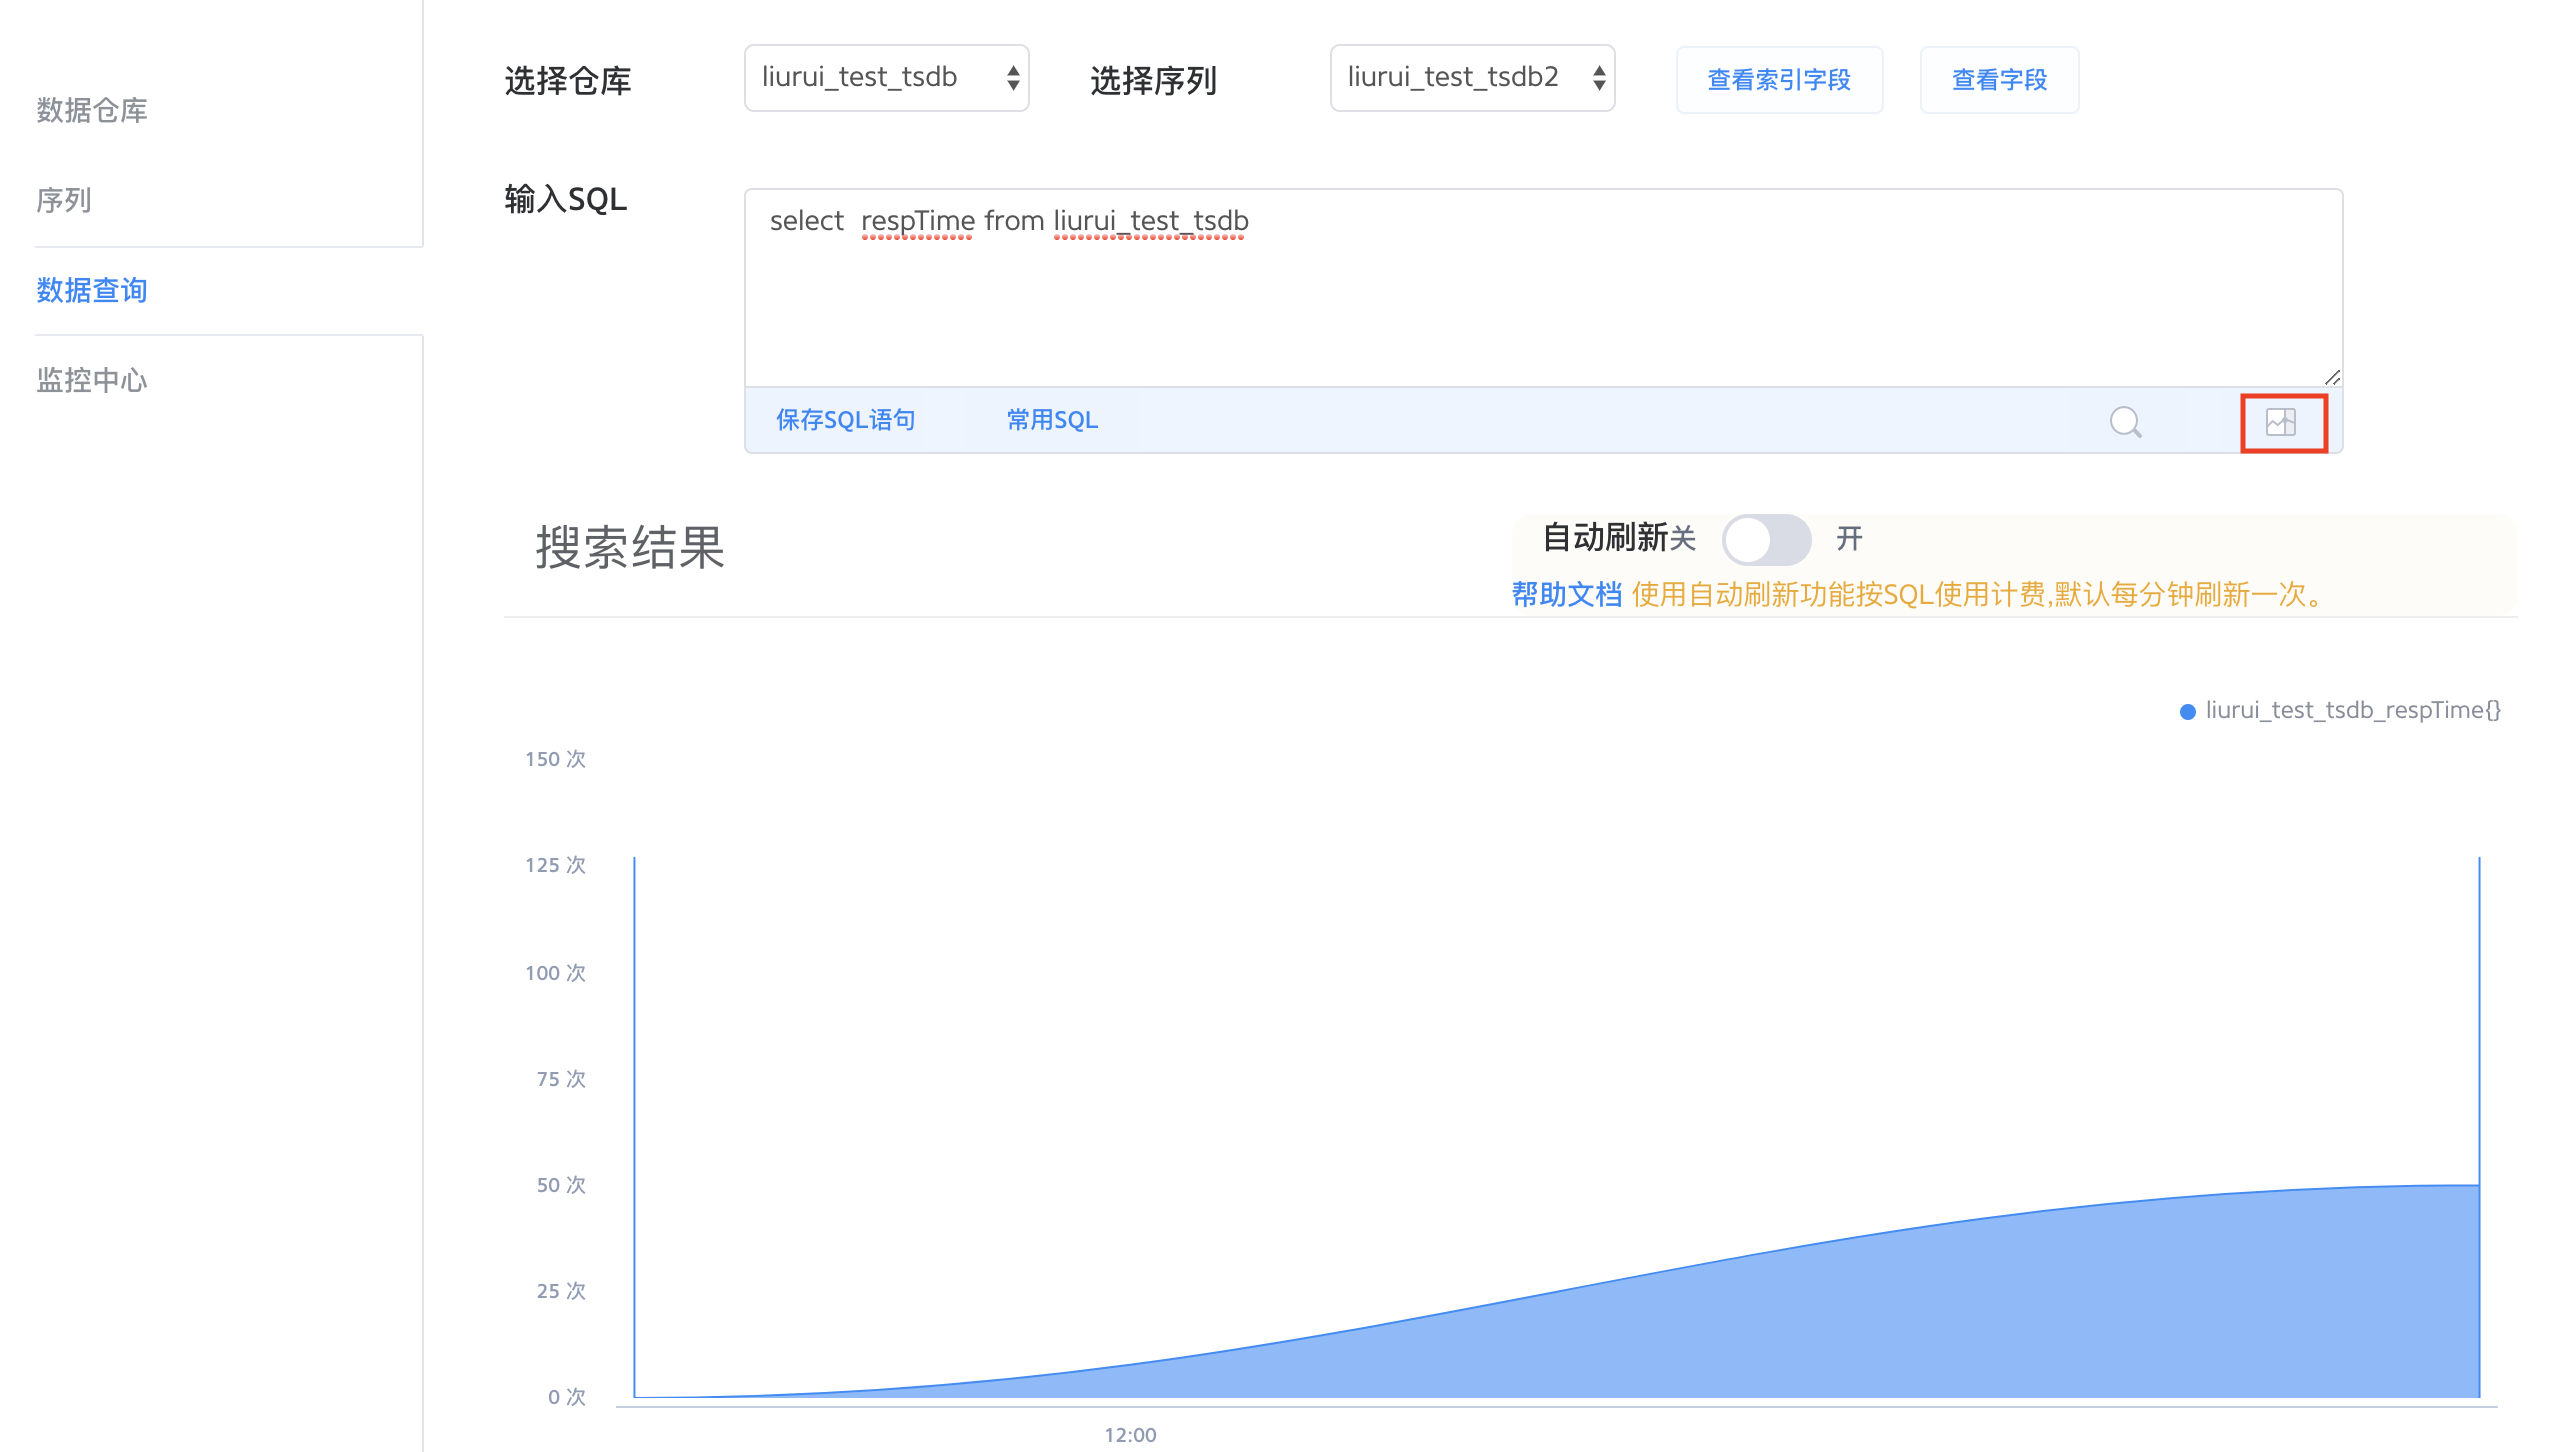
Task: Click the 查看索引字段 button
Action: [x=1779, y=80]
